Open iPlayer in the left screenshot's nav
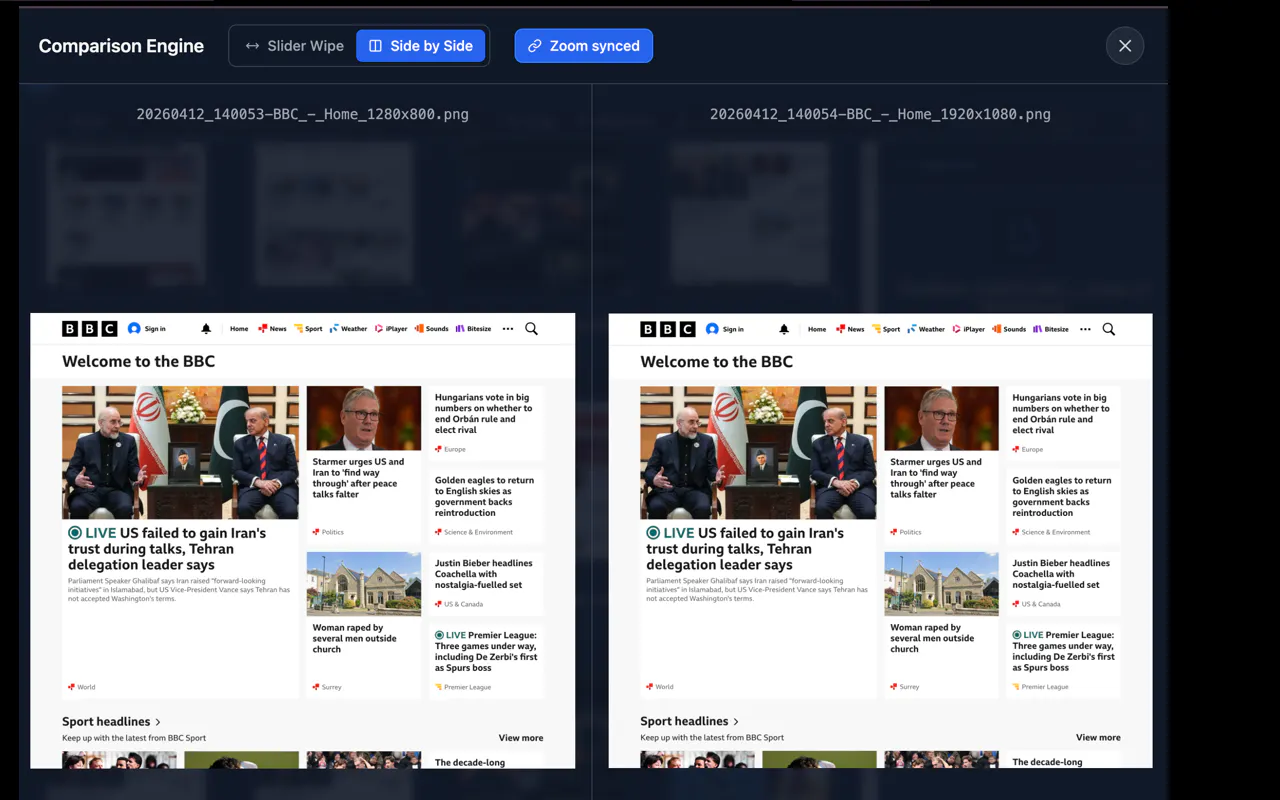 click(391, 329)
